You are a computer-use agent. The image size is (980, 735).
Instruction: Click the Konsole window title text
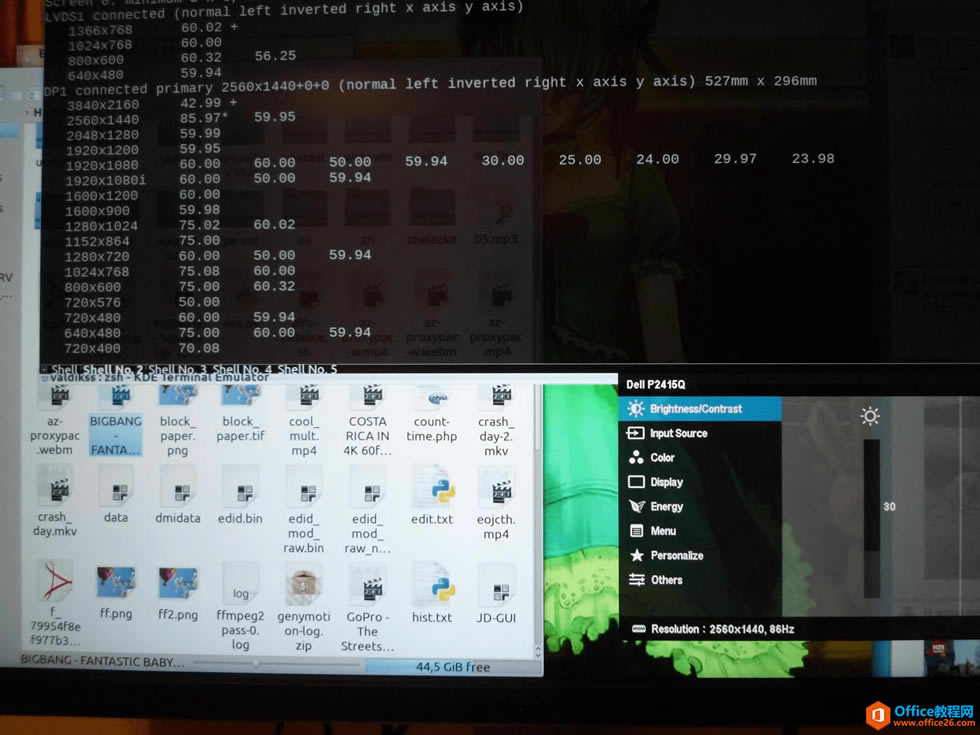click(x=159, y=378)
